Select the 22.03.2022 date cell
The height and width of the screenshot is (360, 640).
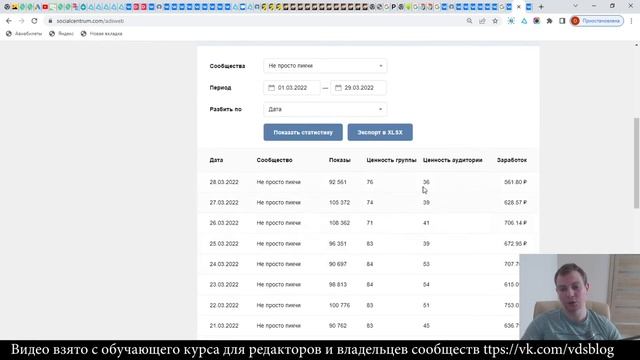pos(224,305)
